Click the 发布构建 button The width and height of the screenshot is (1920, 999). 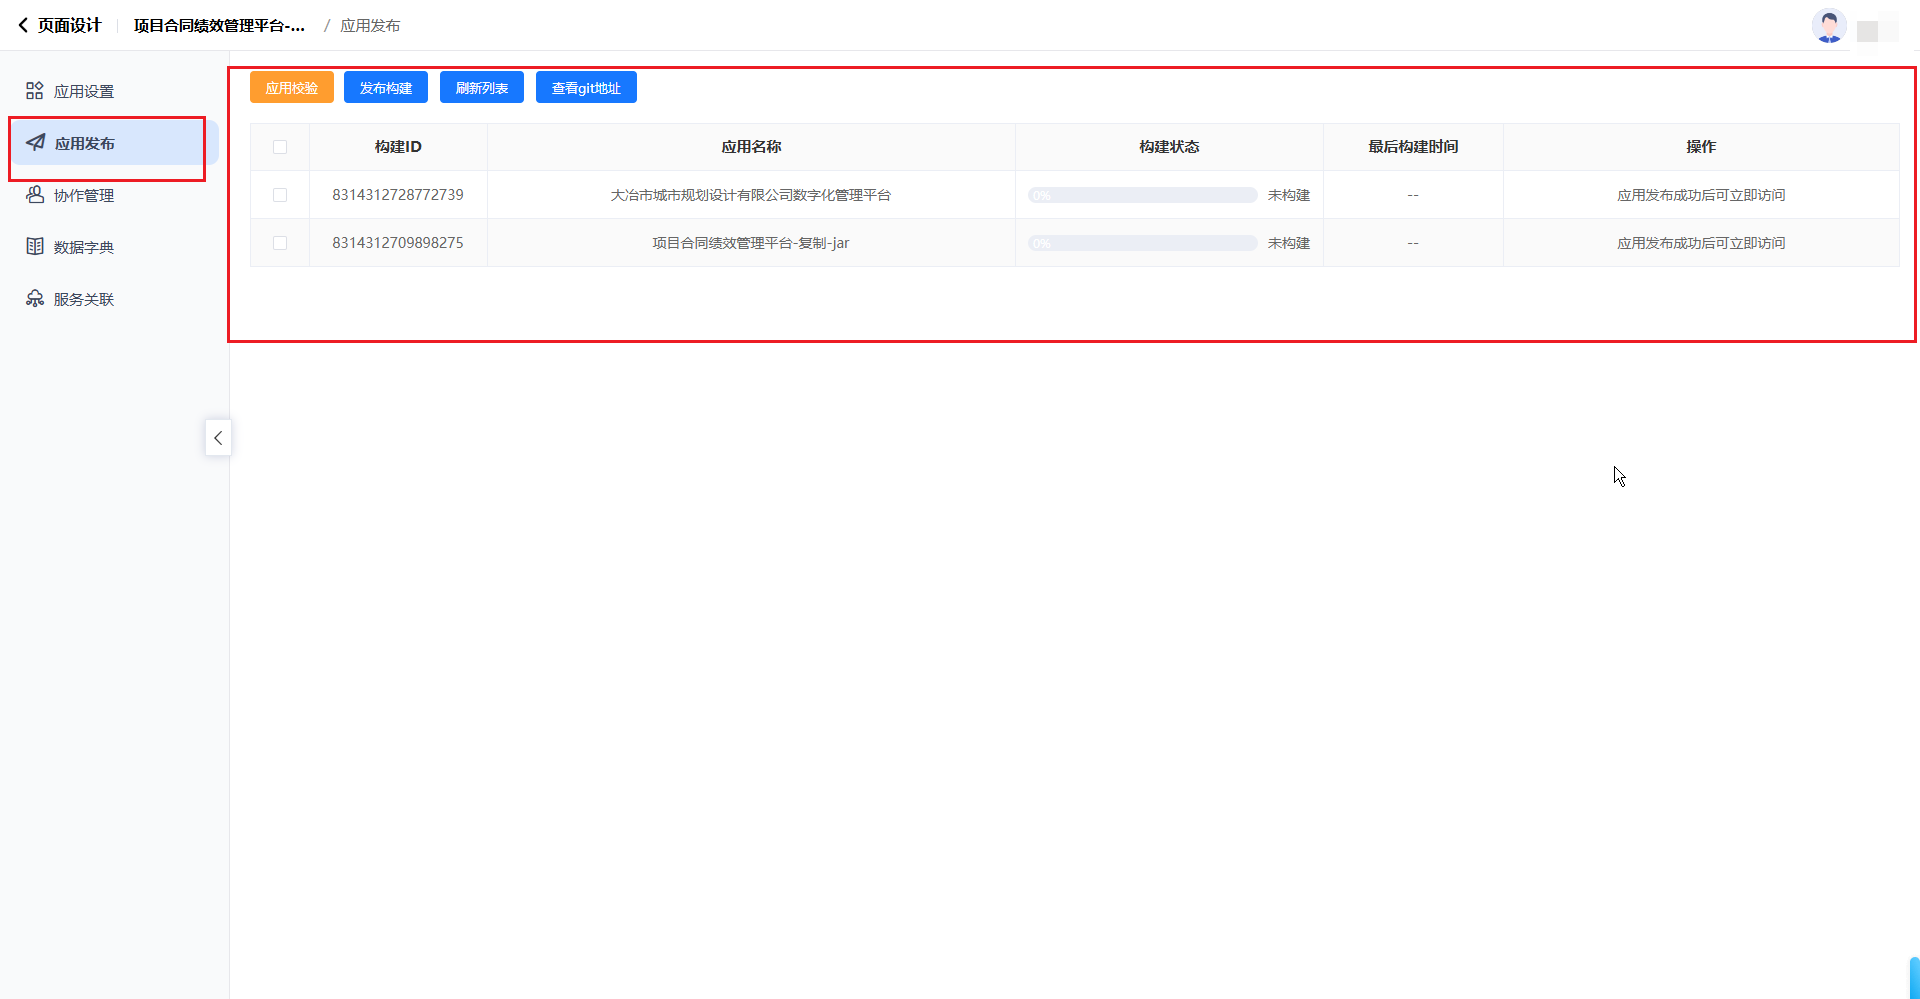pyautogui.click(x=386, y=88)
